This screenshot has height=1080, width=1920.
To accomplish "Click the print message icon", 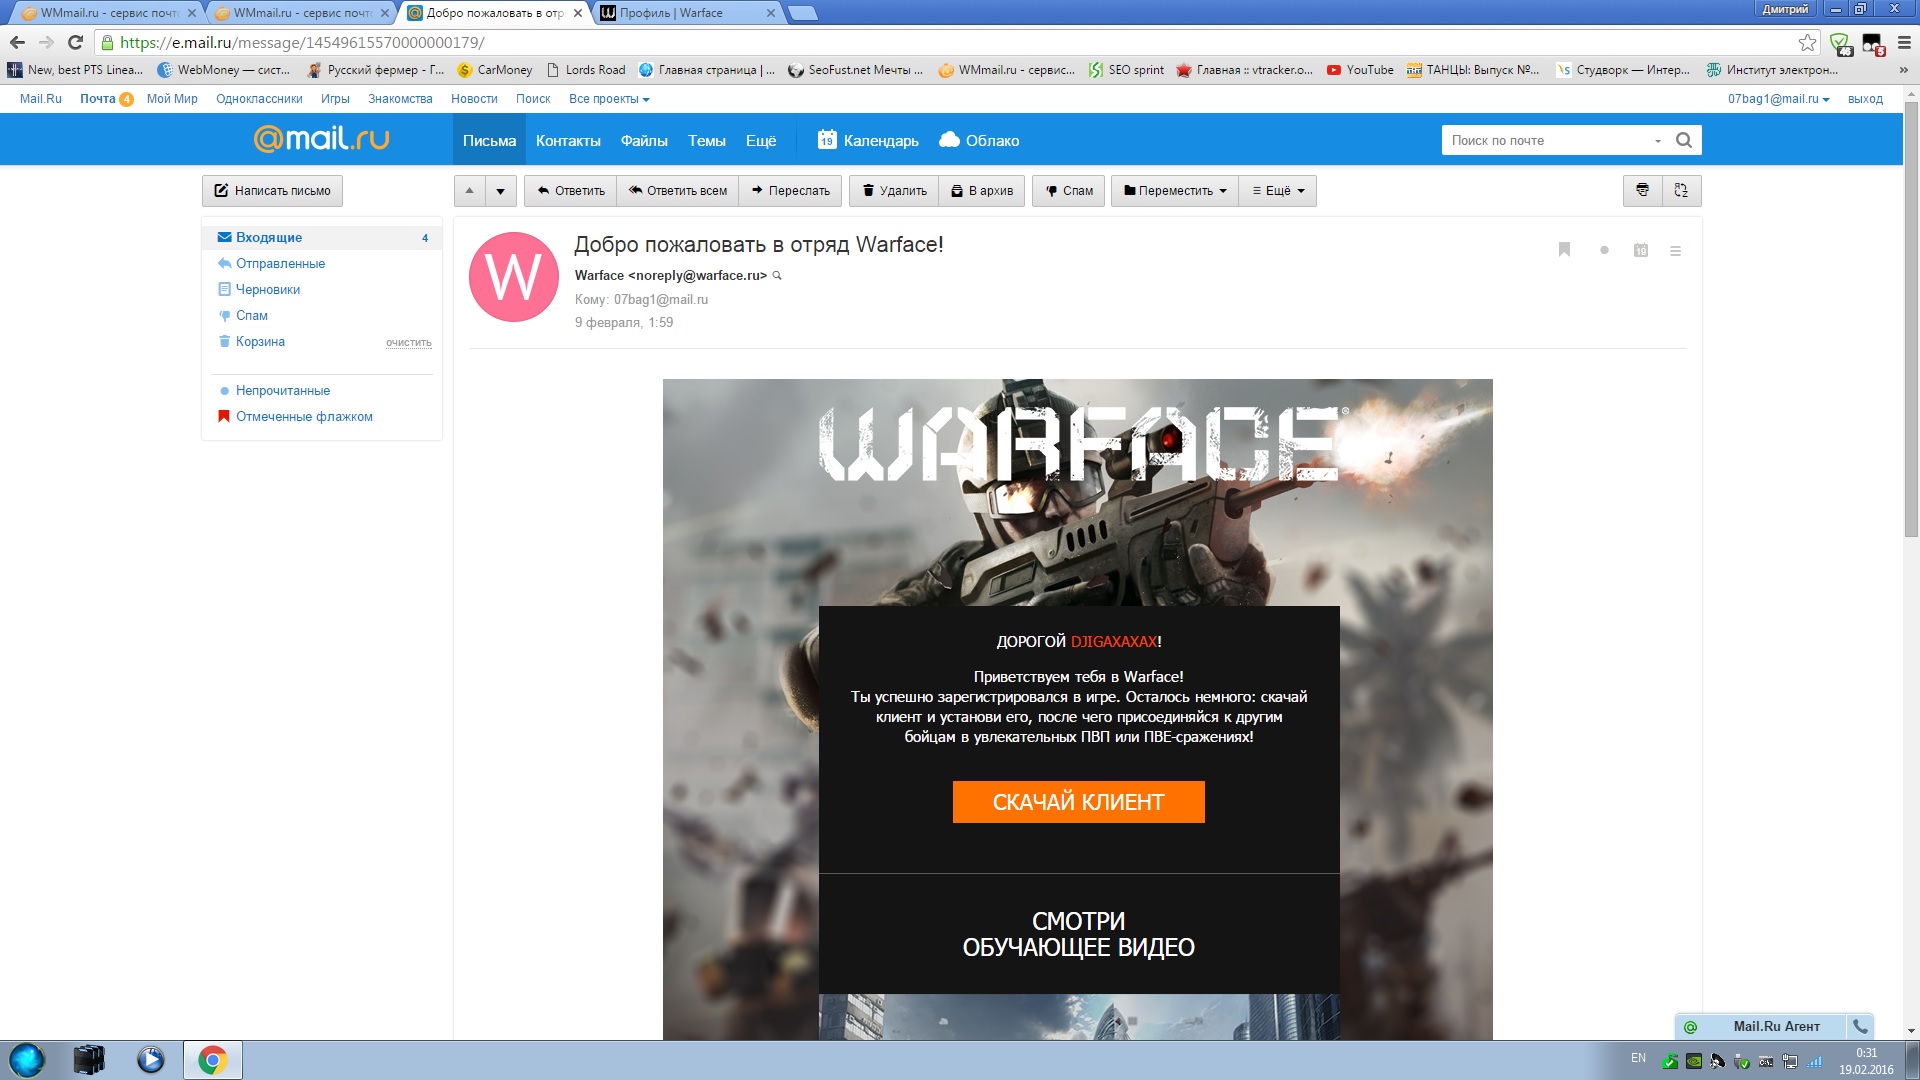I will click(1642, 190).
